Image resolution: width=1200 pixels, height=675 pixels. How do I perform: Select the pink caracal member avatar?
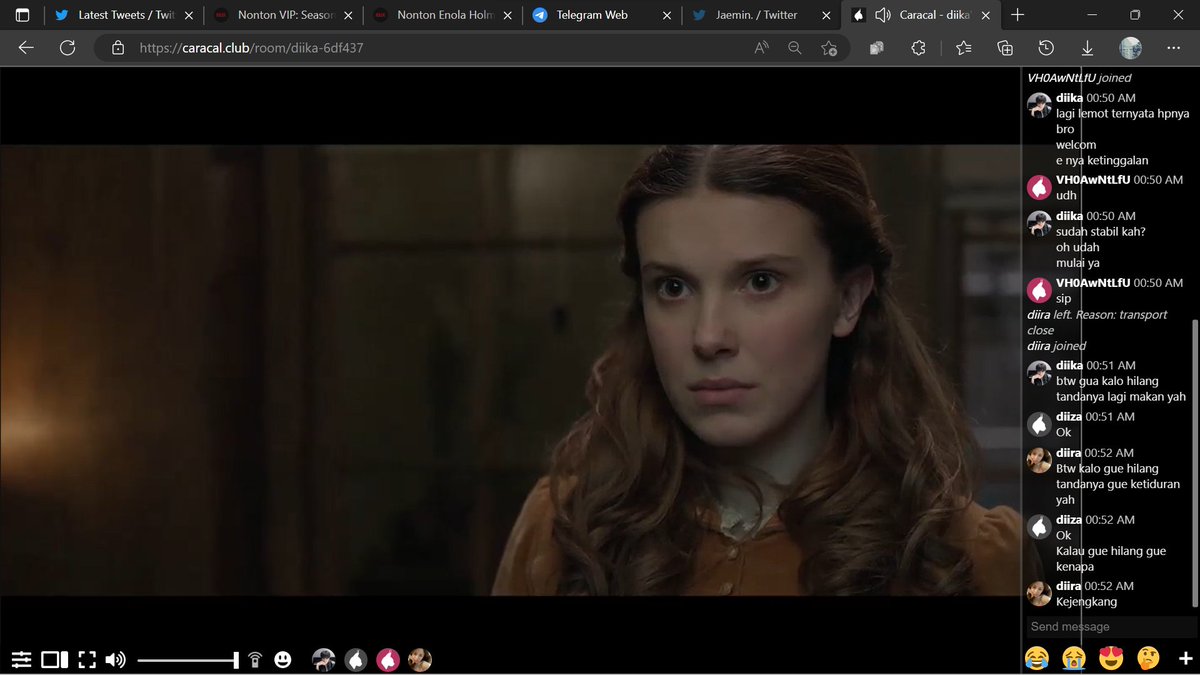pyautogui.click(x=388, y=659)
